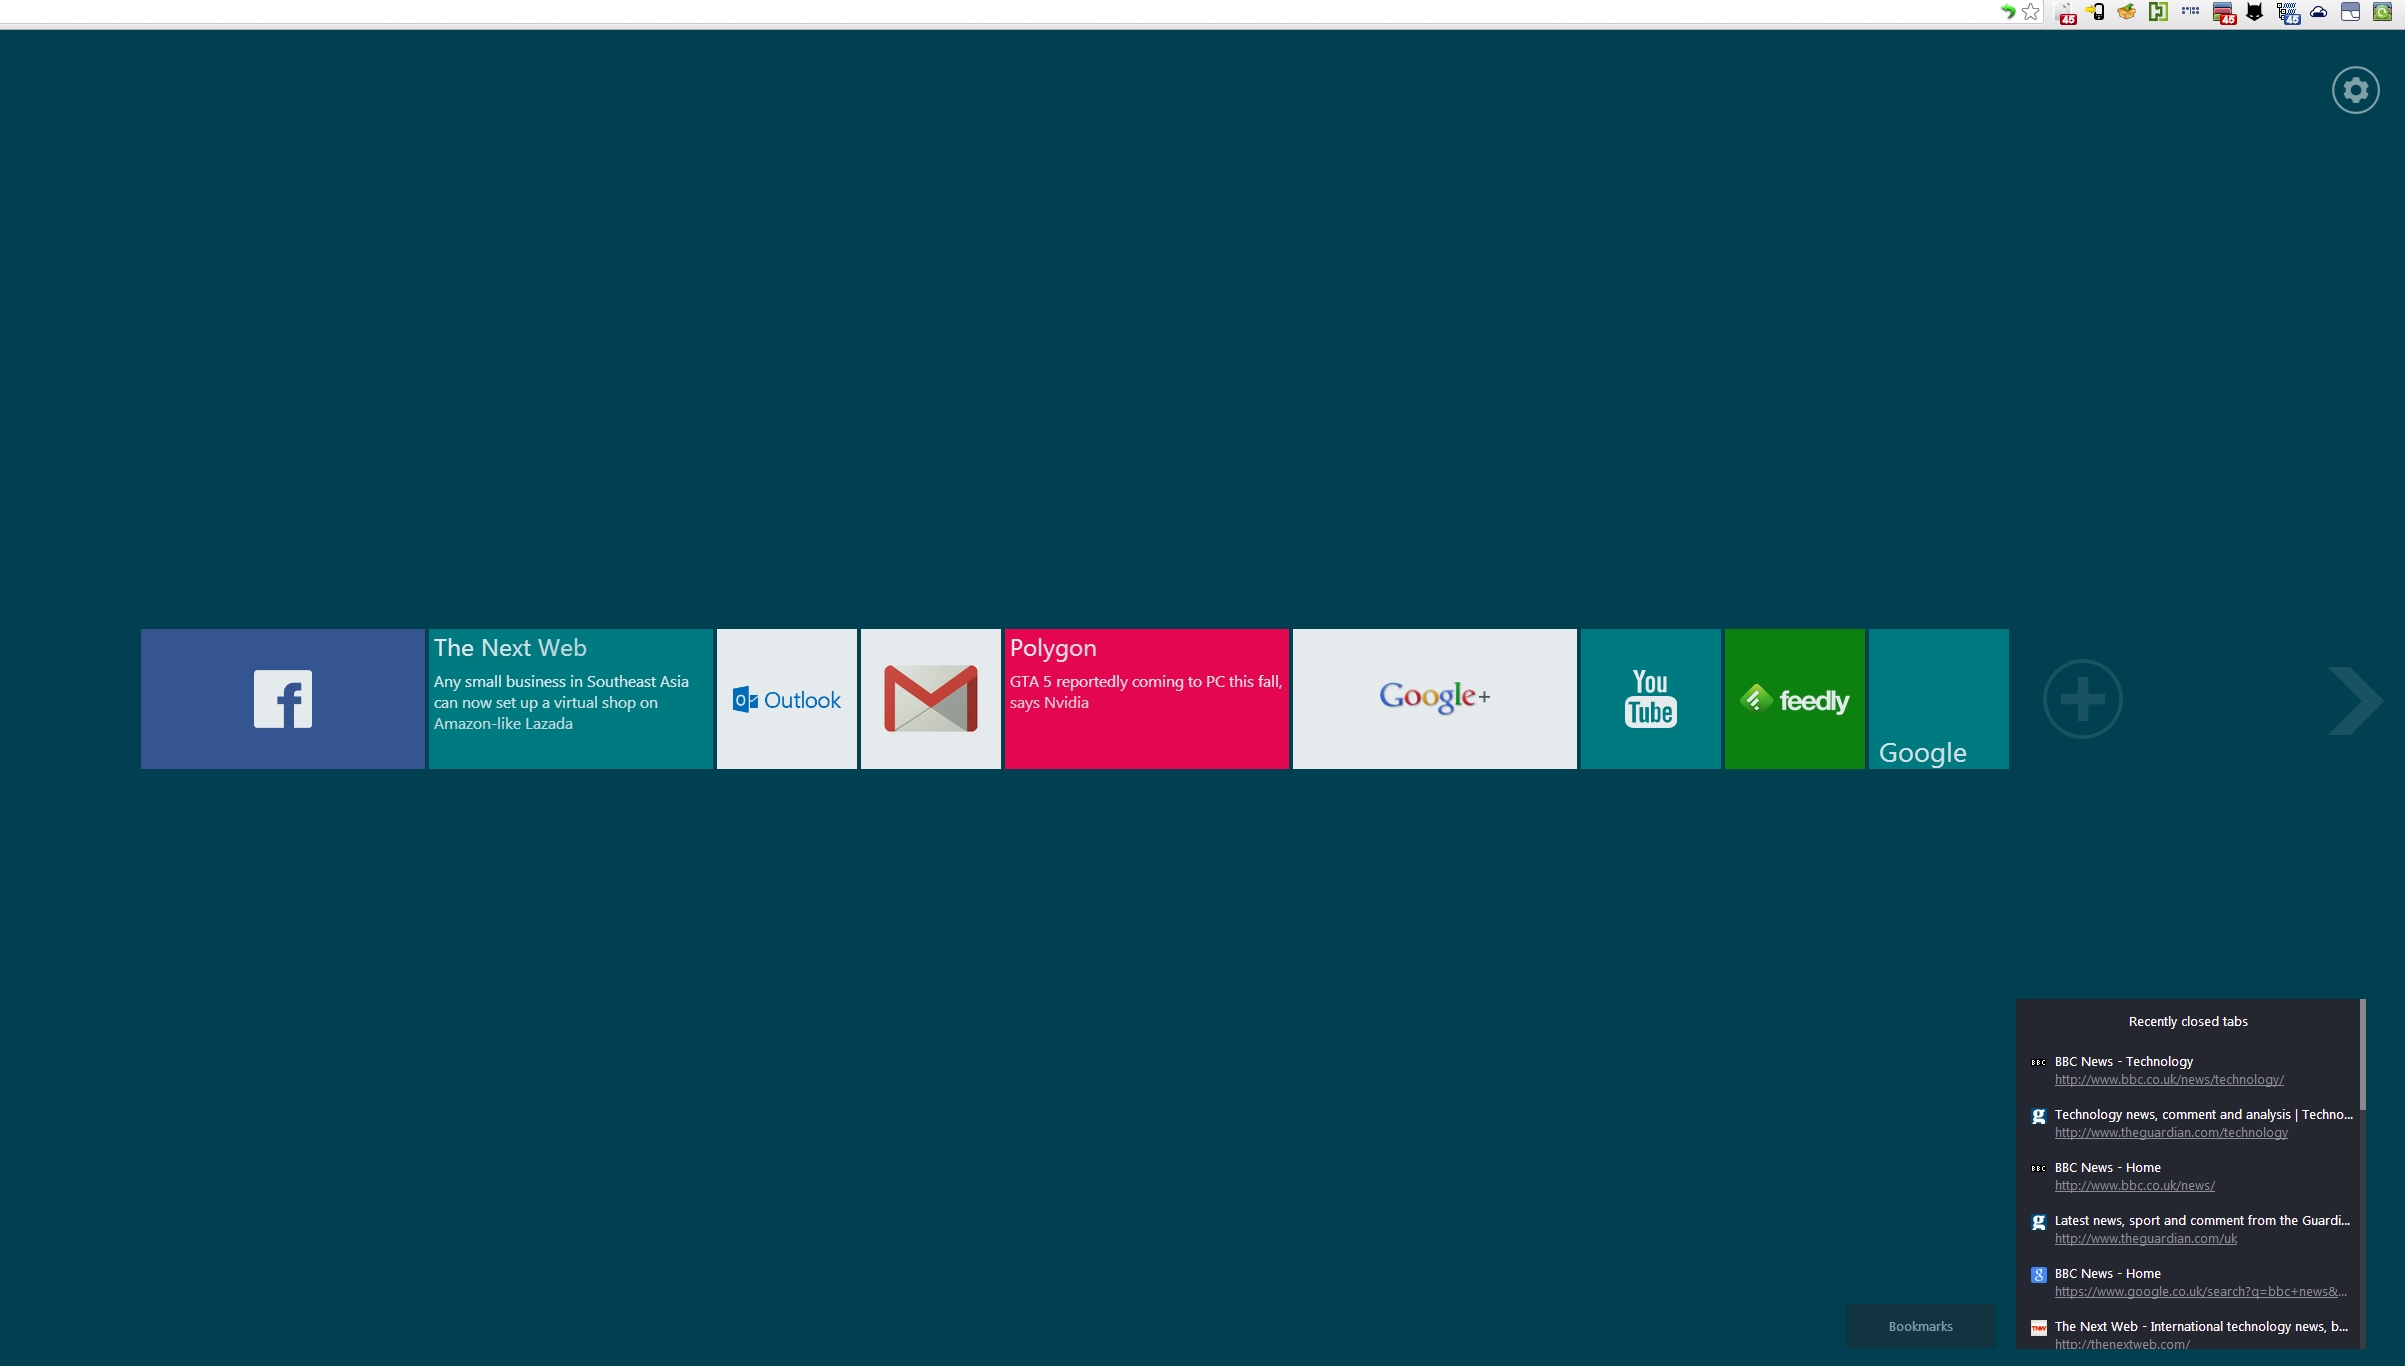Click TNW favicon beside The Next Web entry
Viewport: 2405px width, 1366px height.
click(x=2038, y=1328)
